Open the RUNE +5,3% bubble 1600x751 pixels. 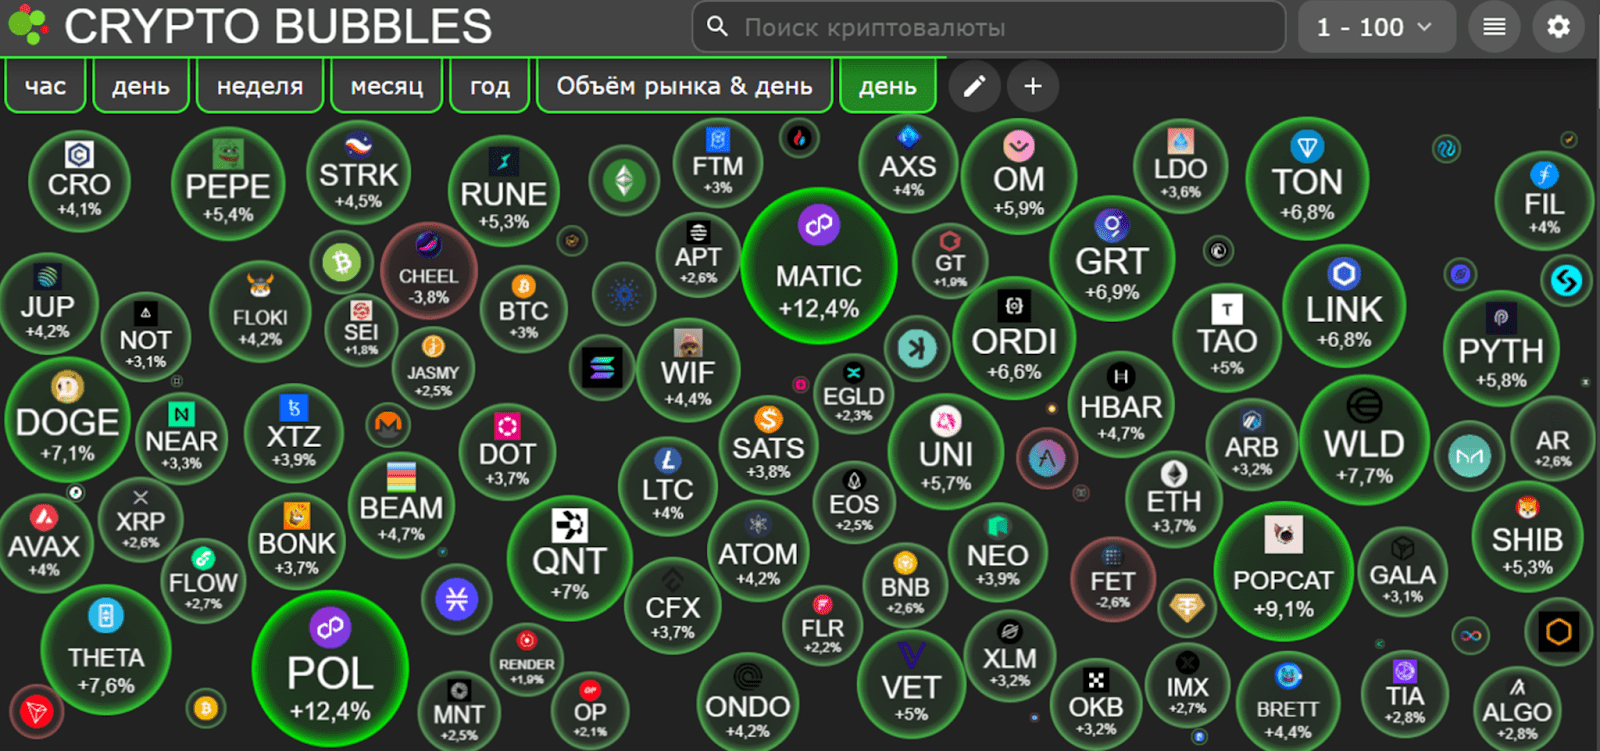503,191
